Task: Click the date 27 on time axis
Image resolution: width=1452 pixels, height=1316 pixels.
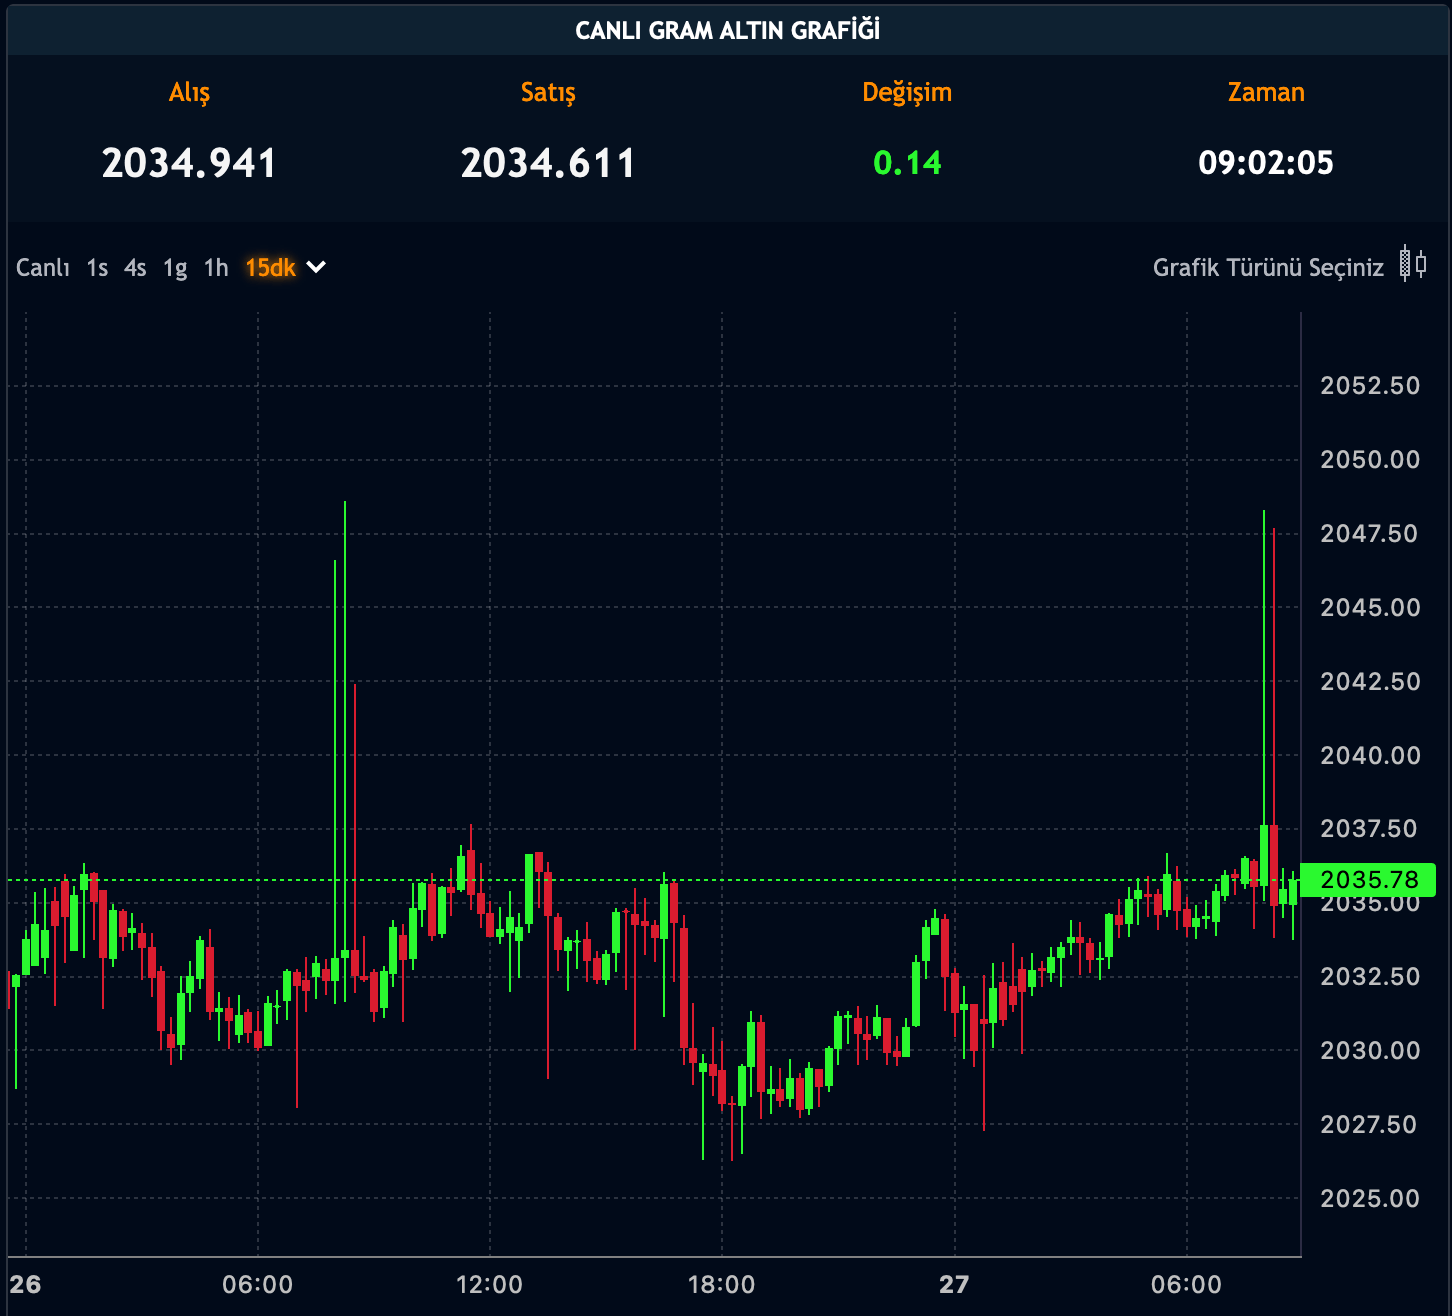Action: (954, 1285)
